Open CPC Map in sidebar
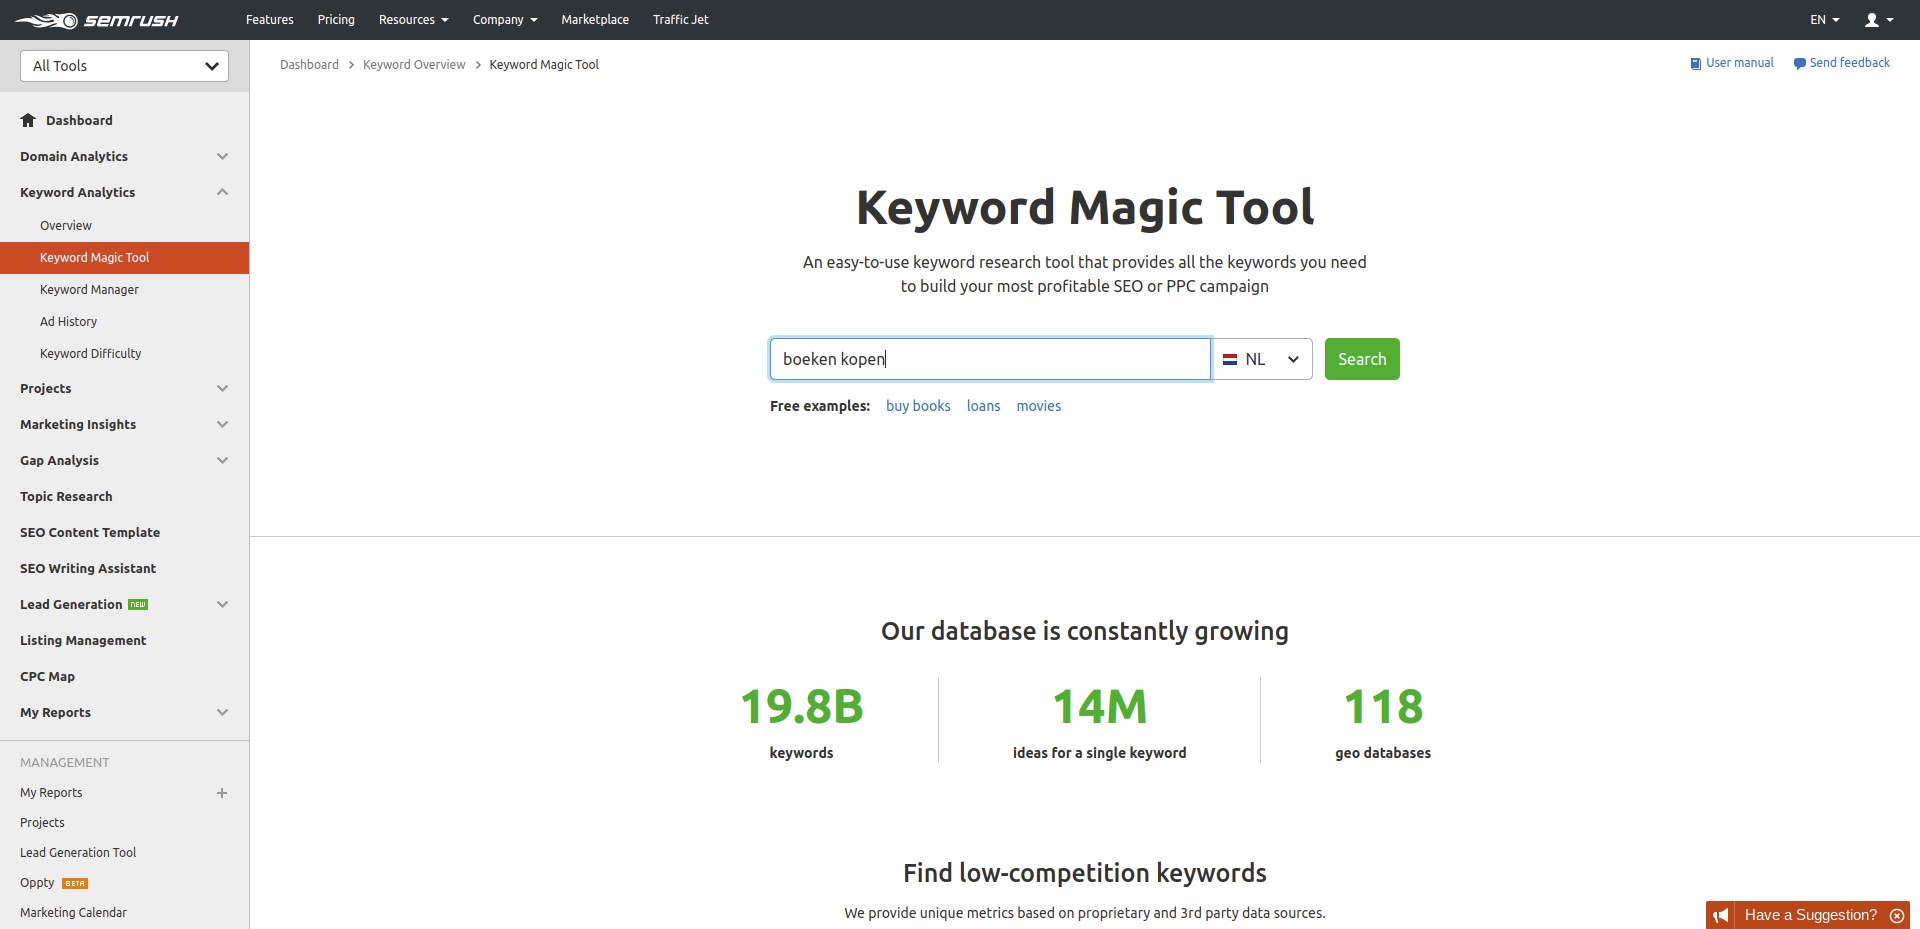The image size is (1920, 929). (47, 677)
